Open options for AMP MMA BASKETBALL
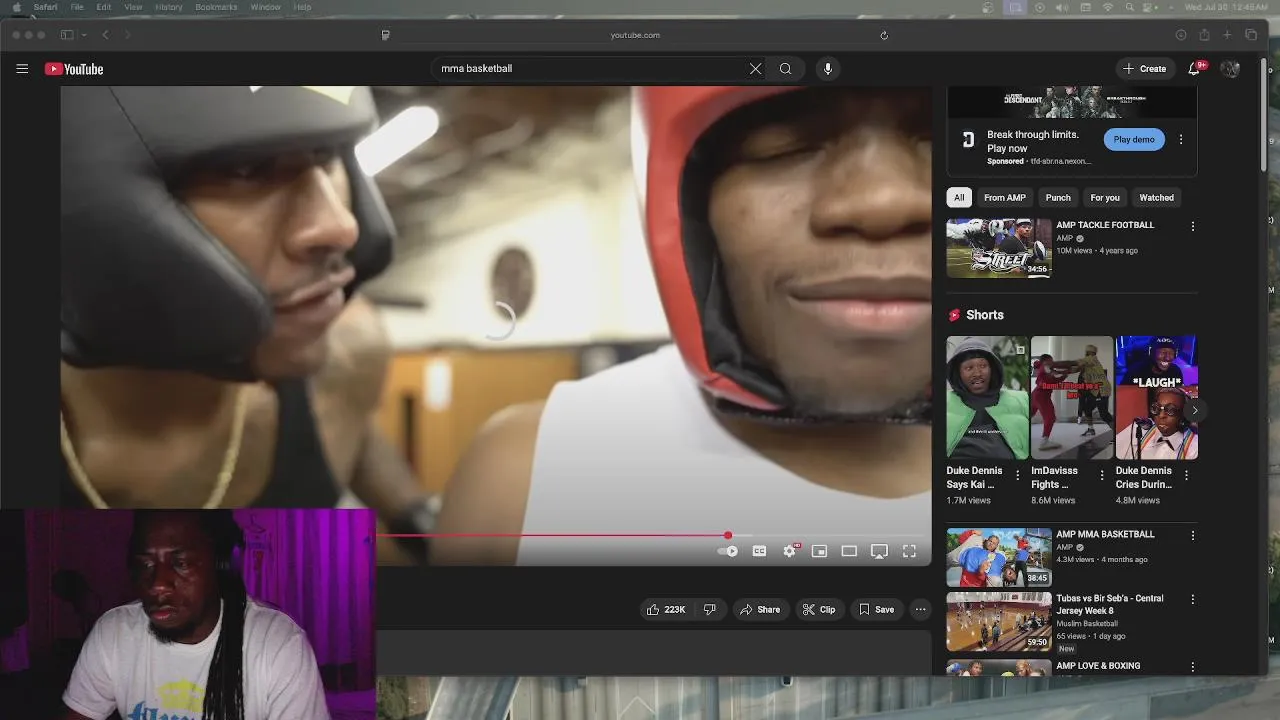Image resolution: width=1280 pixels, height=720 pixels. 1192,535
